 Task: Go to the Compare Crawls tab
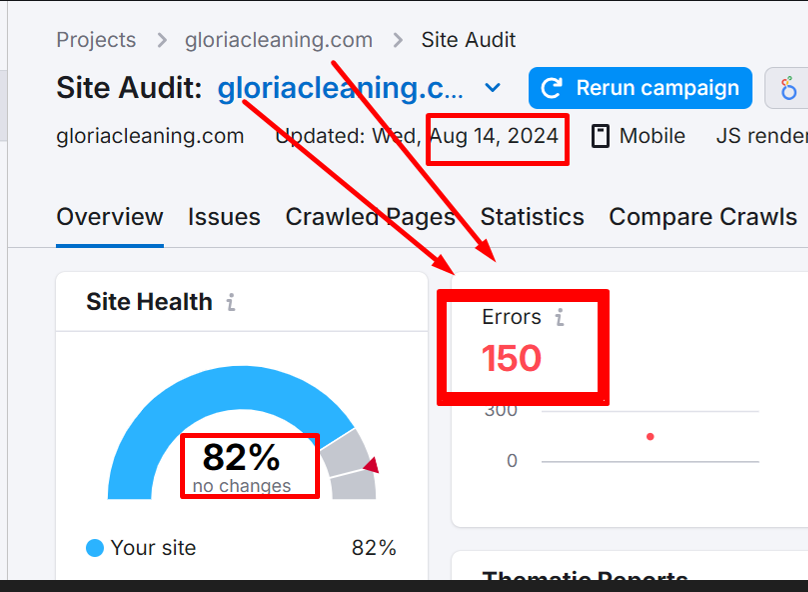[x=702, y=217]
